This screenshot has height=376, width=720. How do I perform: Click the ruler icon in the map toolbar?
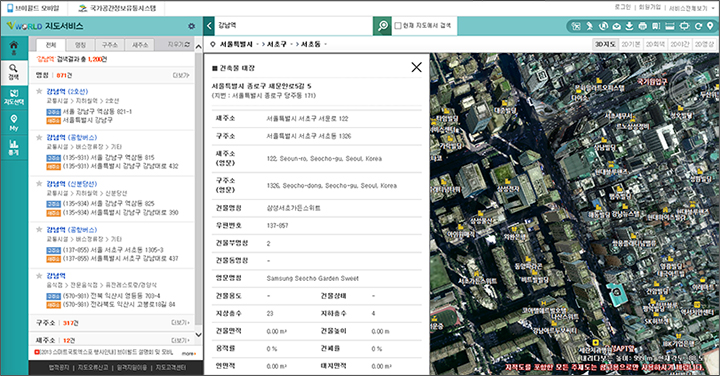pos(670,26)
